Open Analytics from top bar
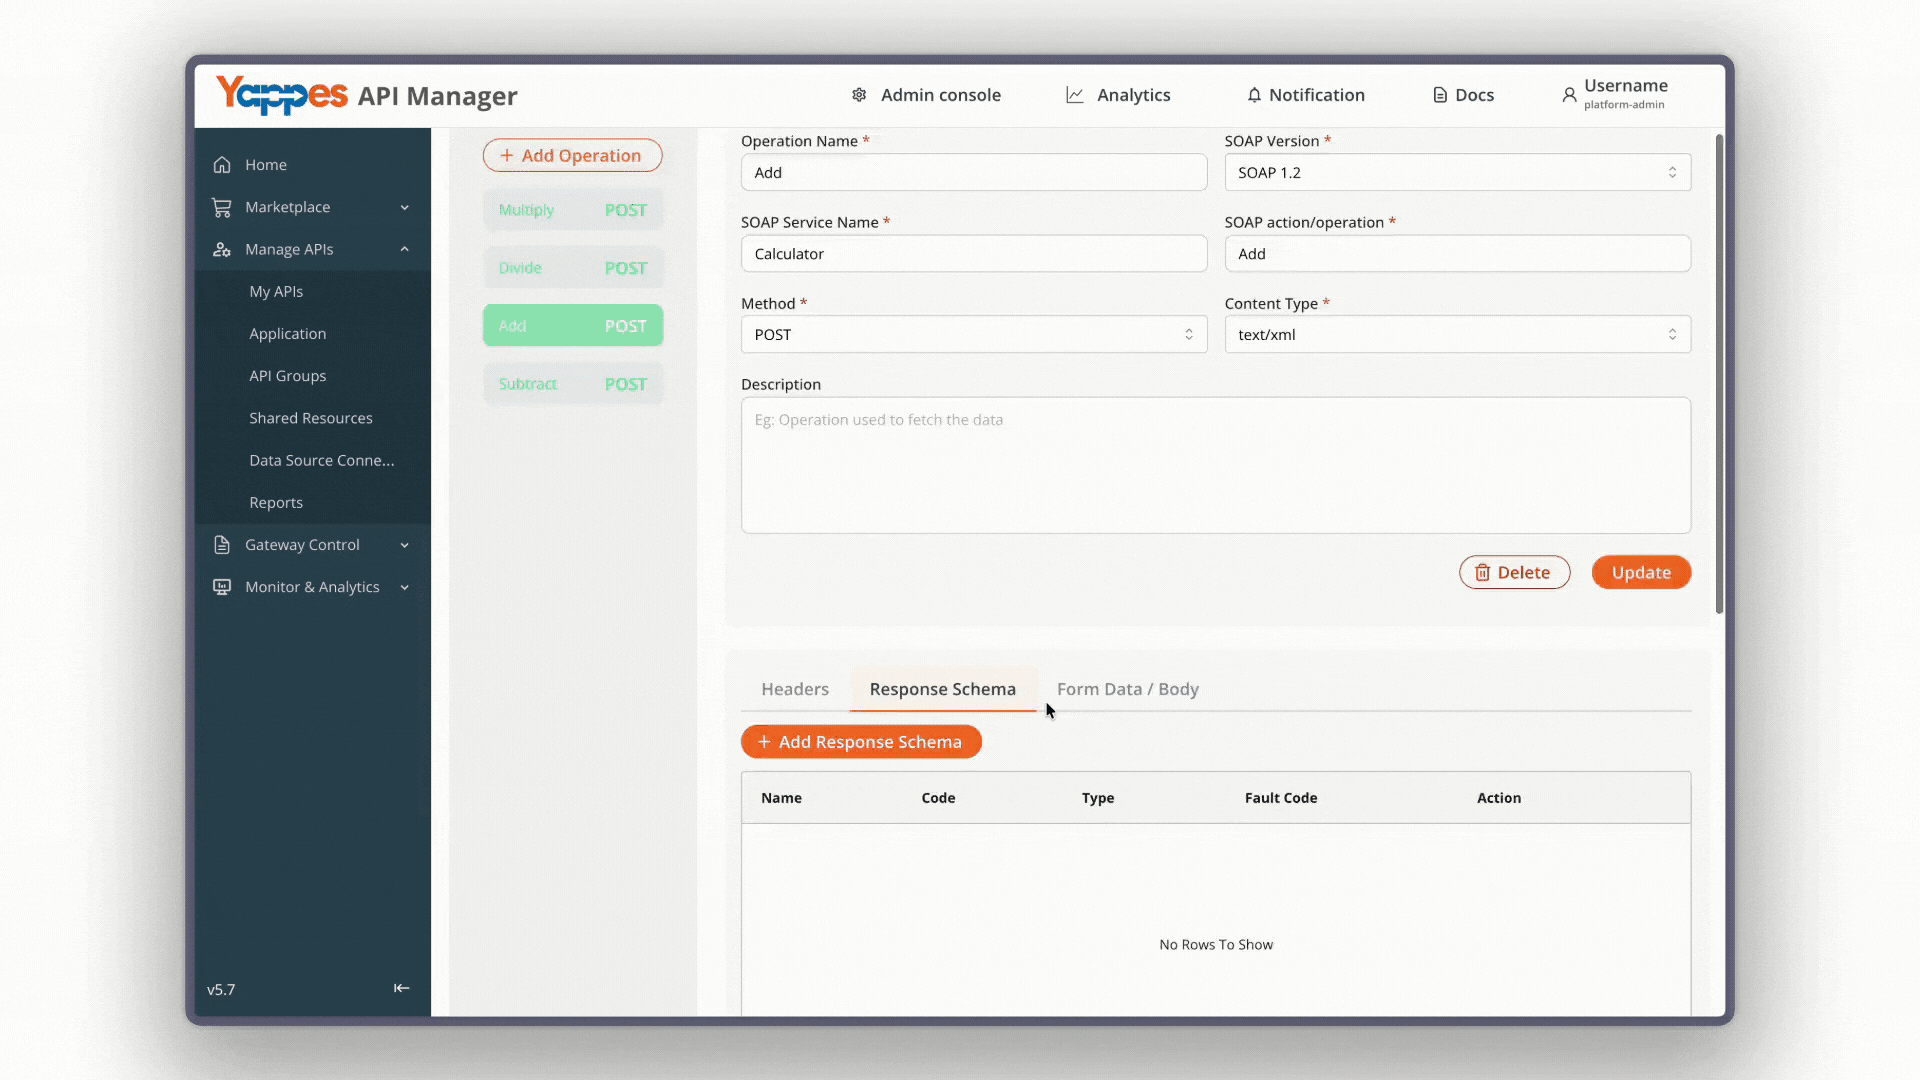1920x1080 pixels. click(1118, 95)
